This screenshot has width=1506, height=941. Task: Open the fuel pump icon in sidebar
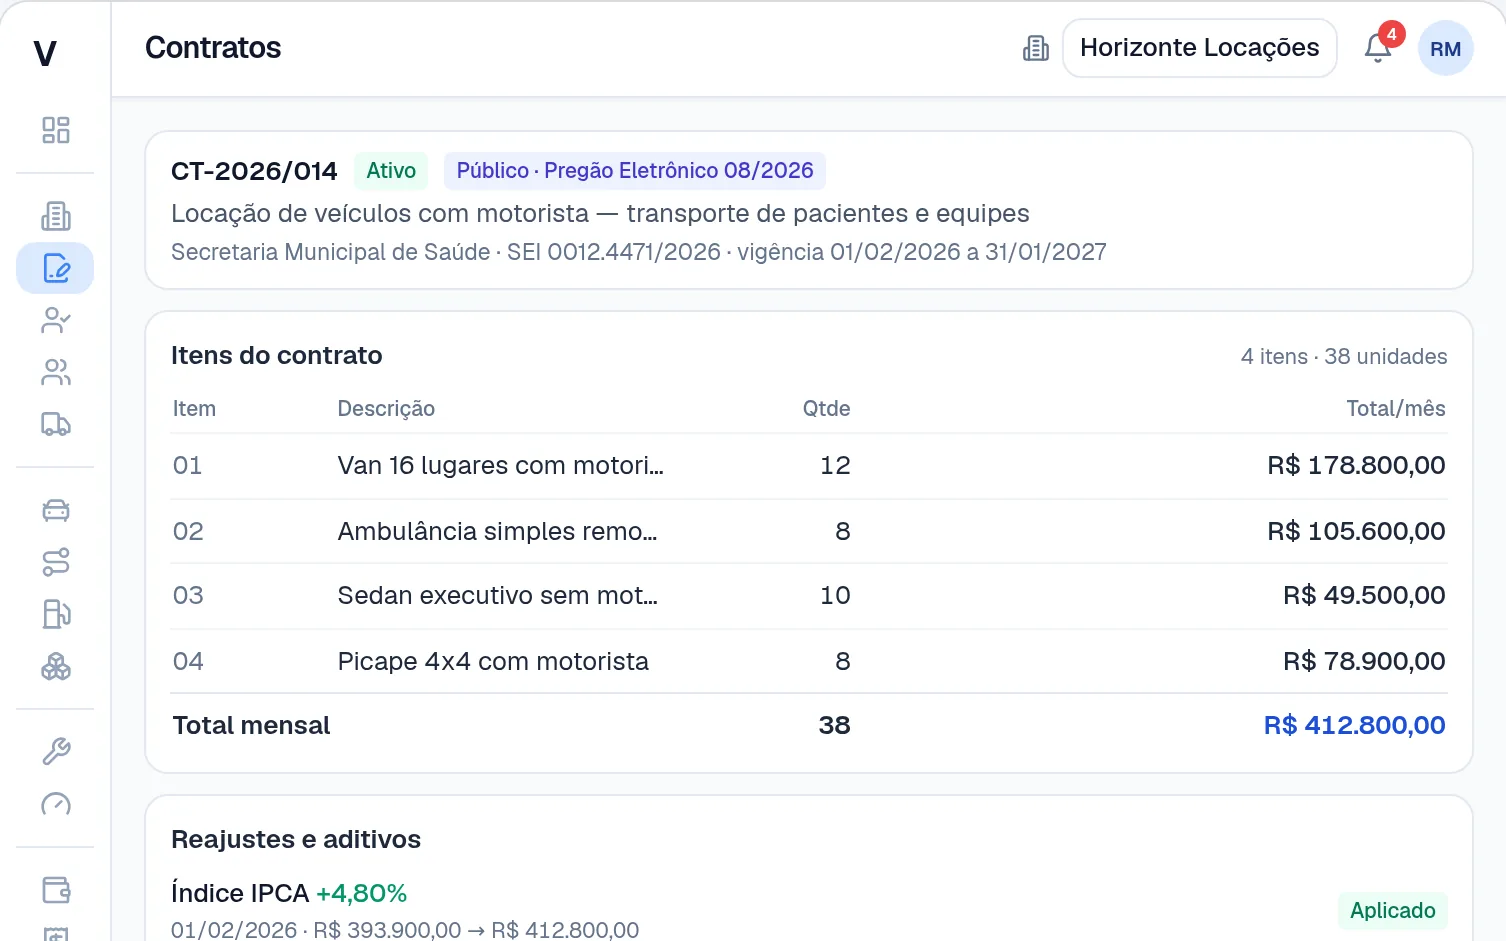point(55,614)
